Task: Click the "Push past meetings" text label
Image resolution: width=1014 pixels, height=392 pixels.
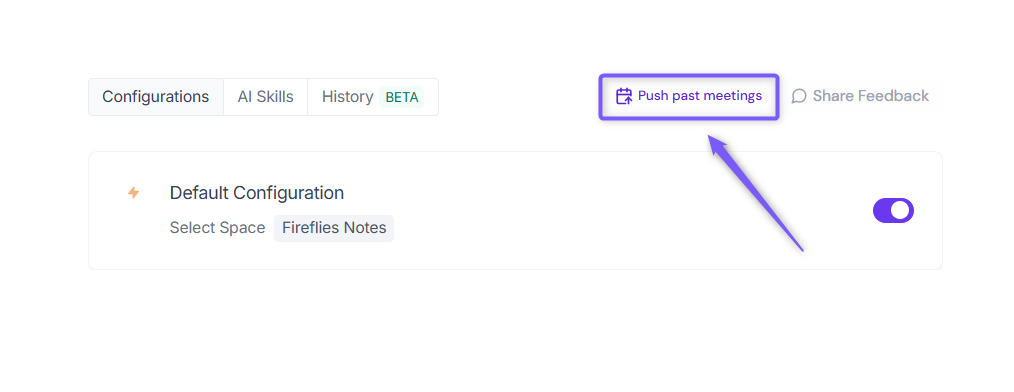Action: click(x=700, y=96)
